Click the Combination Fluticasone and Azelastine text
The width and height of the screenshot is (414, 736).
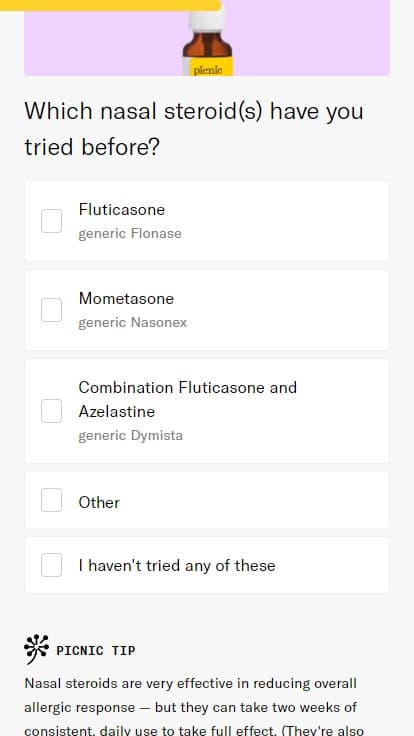[x=188, y=399]
